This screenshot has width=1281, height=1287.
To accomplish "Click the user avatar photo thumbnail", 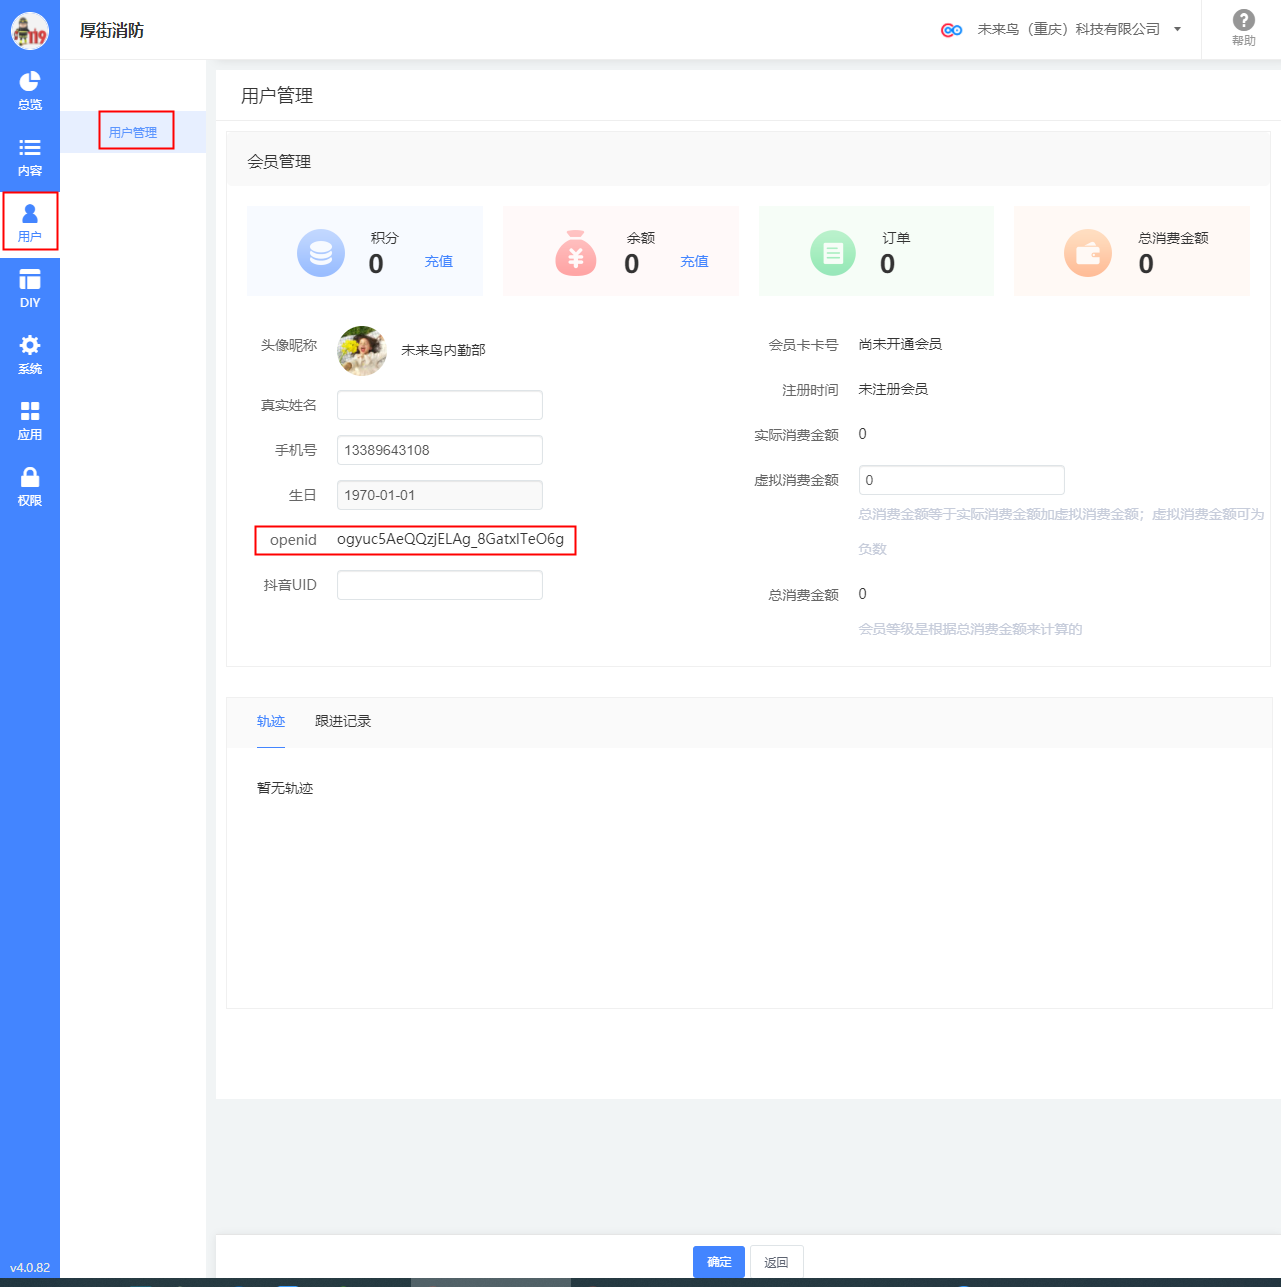I will coord(362,350).
